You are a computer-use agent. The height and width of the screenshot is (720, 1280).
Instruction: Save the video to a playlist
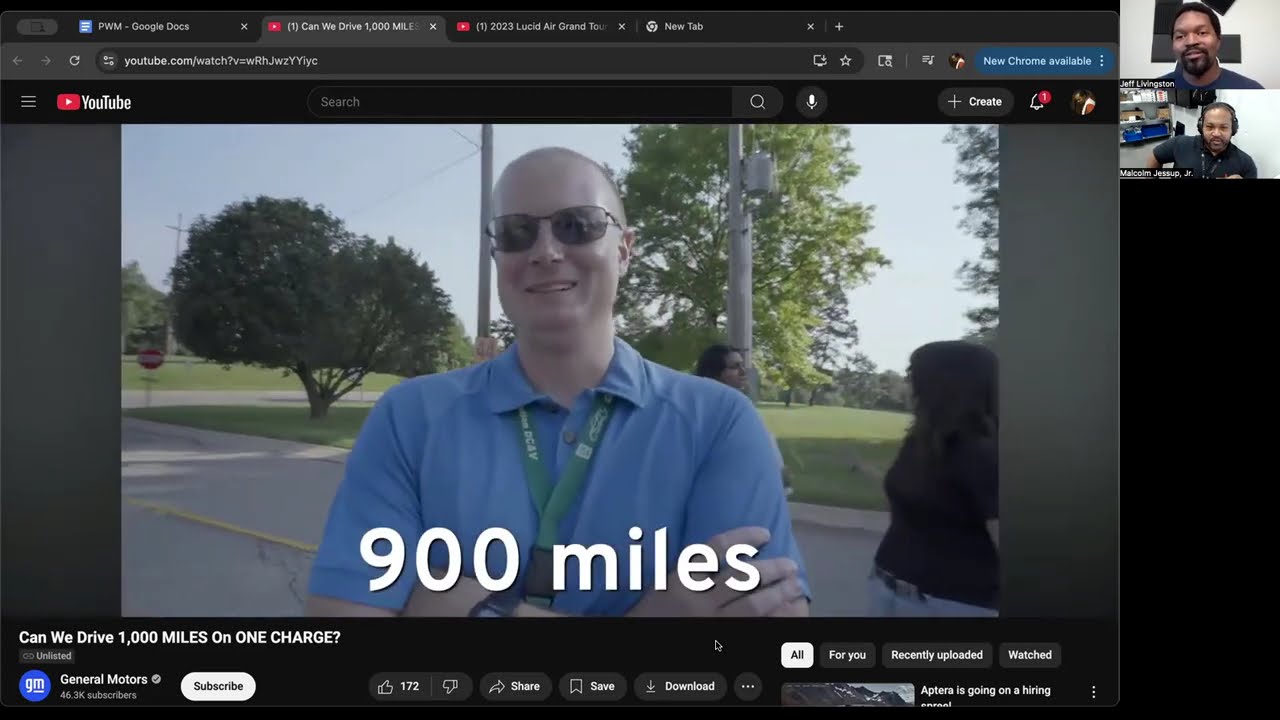click(592, 686)
